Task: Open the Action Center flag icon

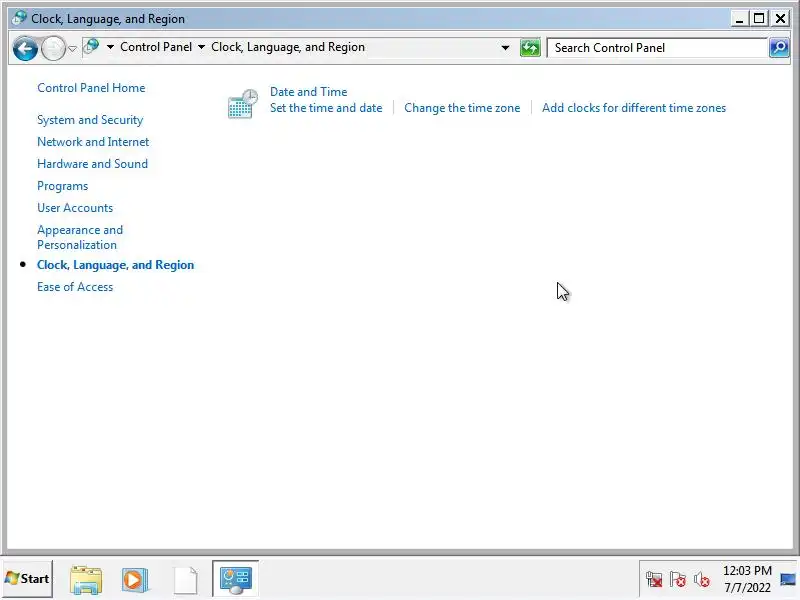Action: pyautogui.click(x=678, y=579)
